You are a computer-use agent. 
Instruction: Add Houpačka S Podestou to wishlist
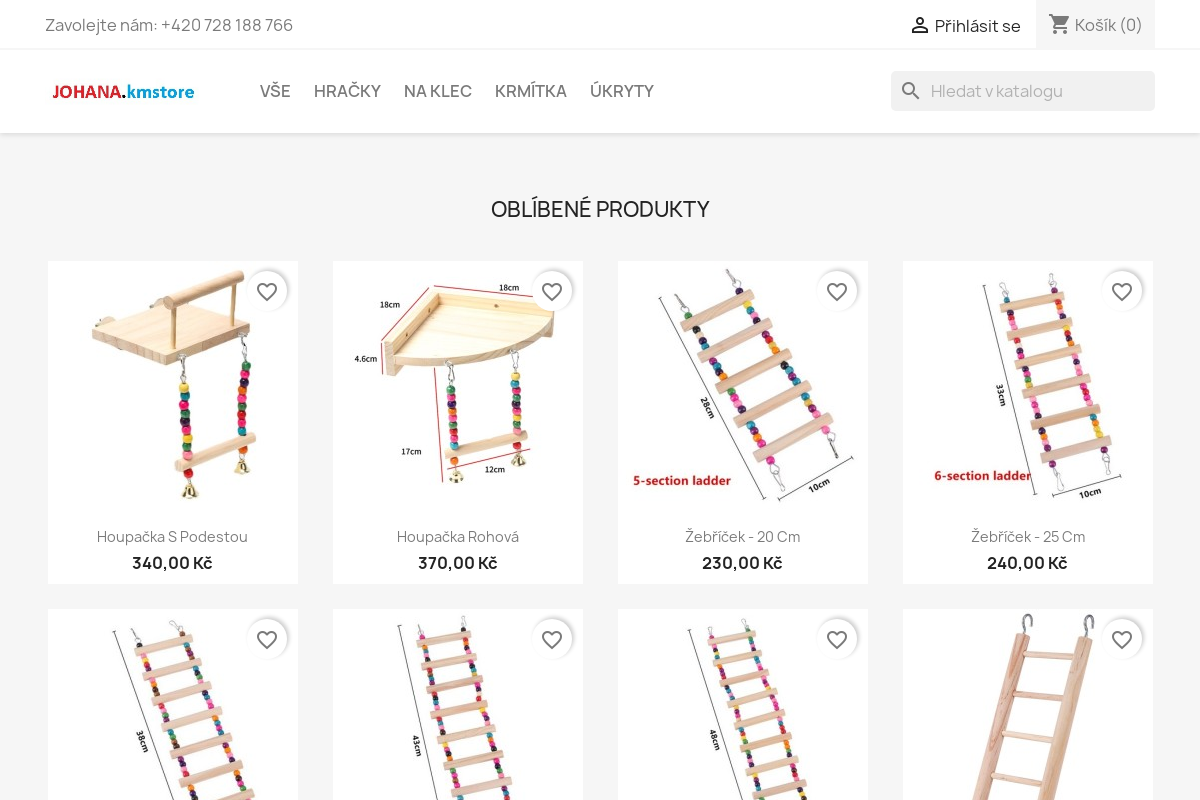[267, 292]
